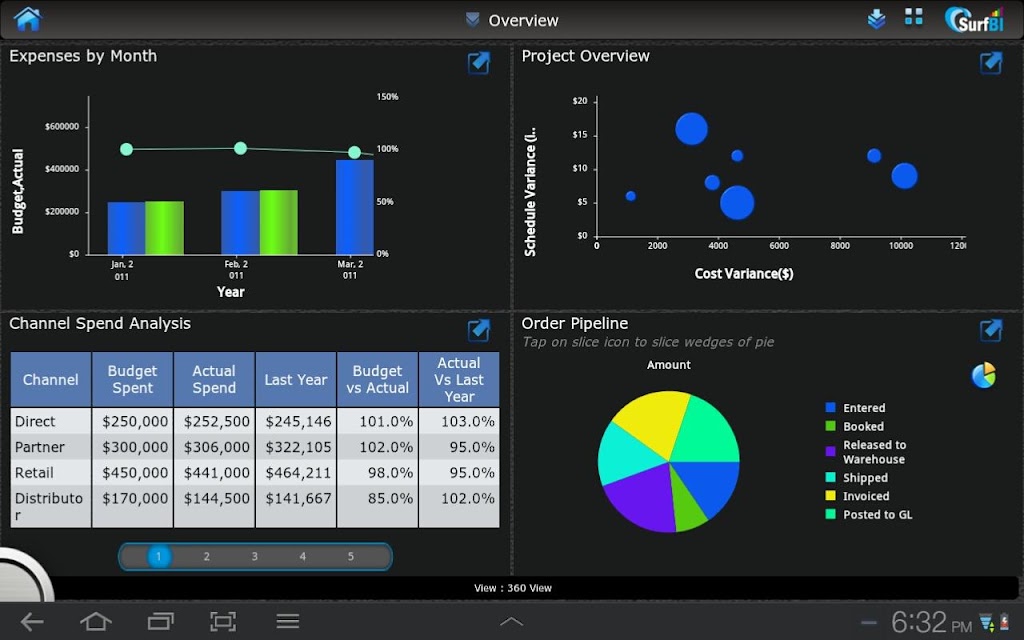Select page 3 in the page selector
This screenshot has height=640, width=1024.
pyautogui.click(x=255, y=556)
